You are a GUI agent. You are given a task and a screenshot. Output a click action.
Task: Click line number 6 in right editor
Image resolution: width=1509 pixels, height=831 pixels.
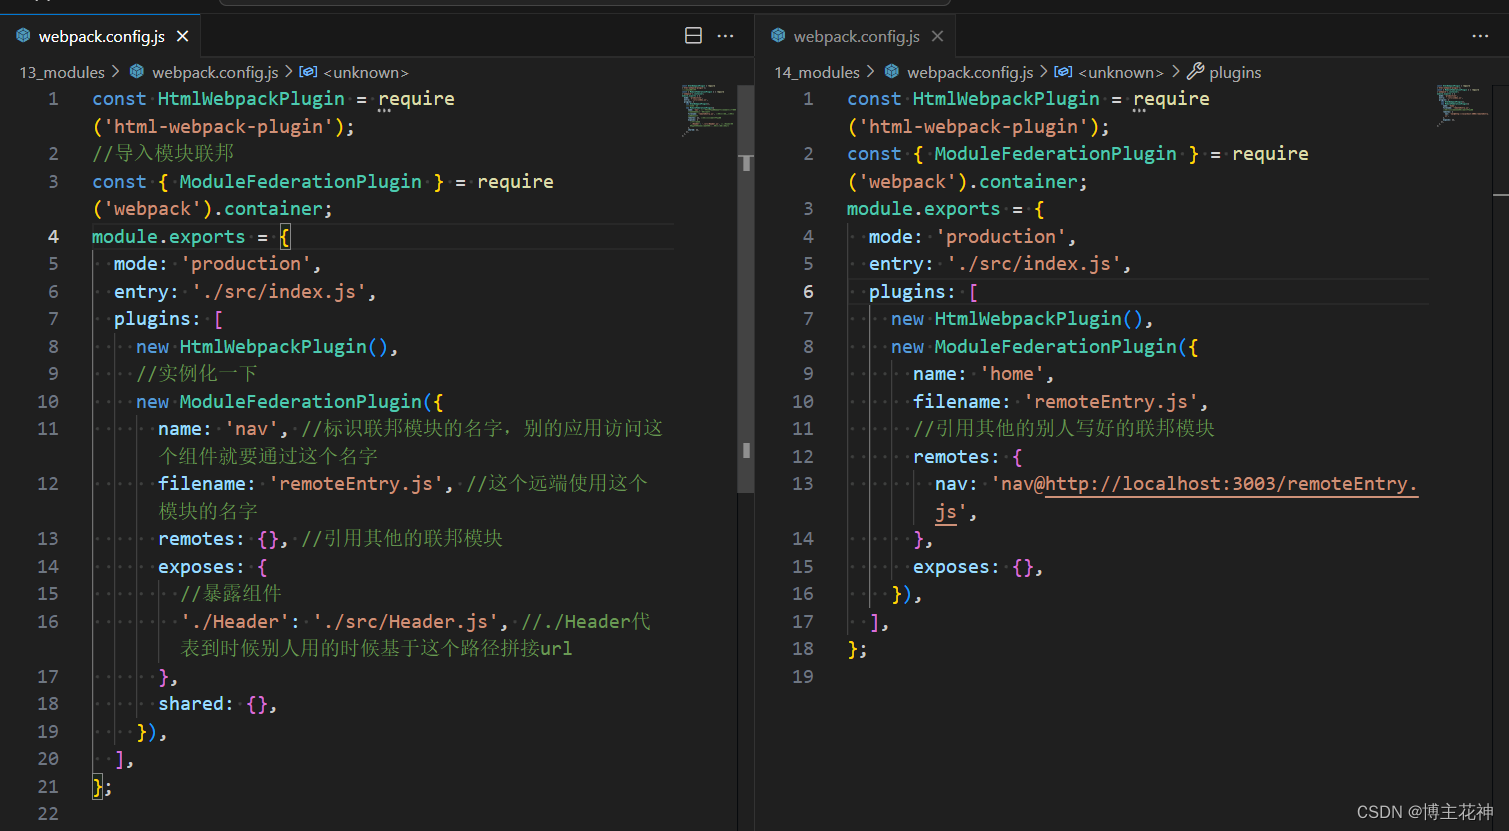(808, 292)
